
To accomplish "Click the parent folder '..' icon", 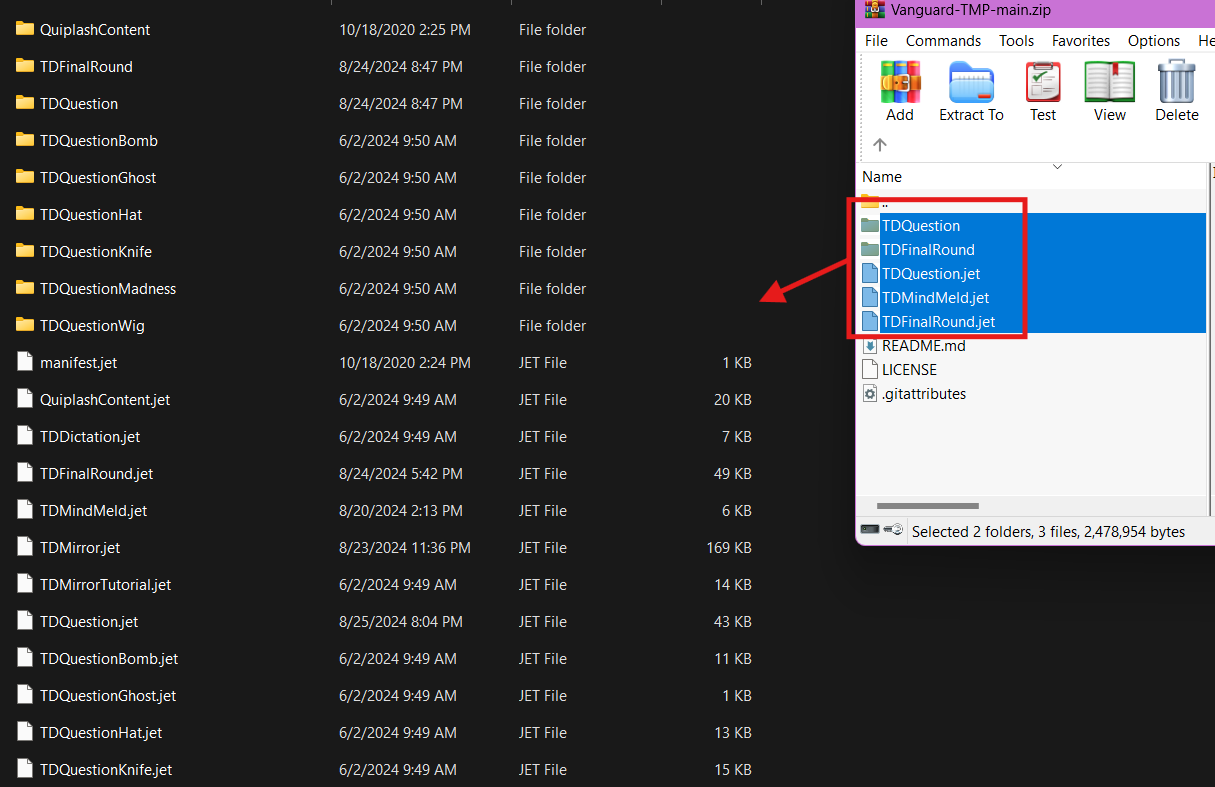I will coord(869,201).
